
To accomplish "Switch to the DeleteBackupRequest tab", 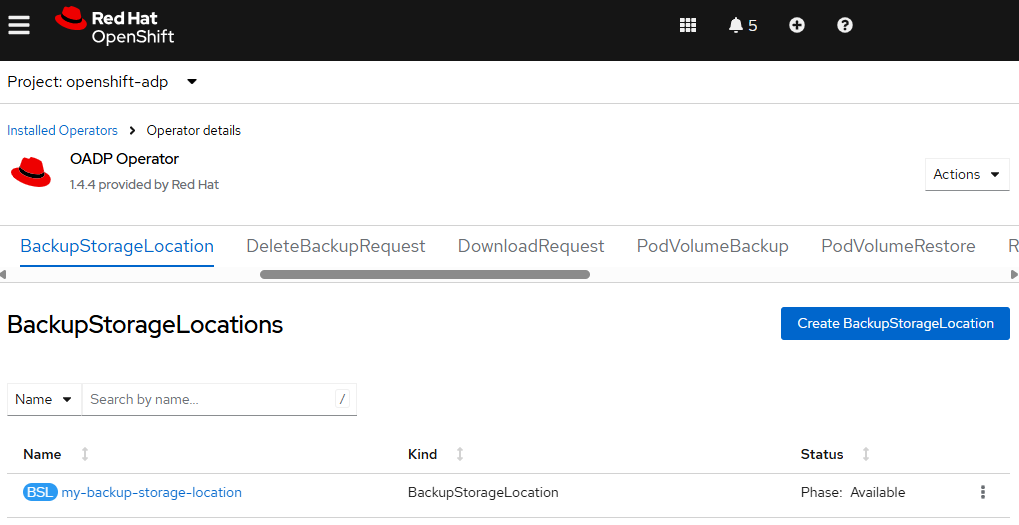I will coord(335,246).
